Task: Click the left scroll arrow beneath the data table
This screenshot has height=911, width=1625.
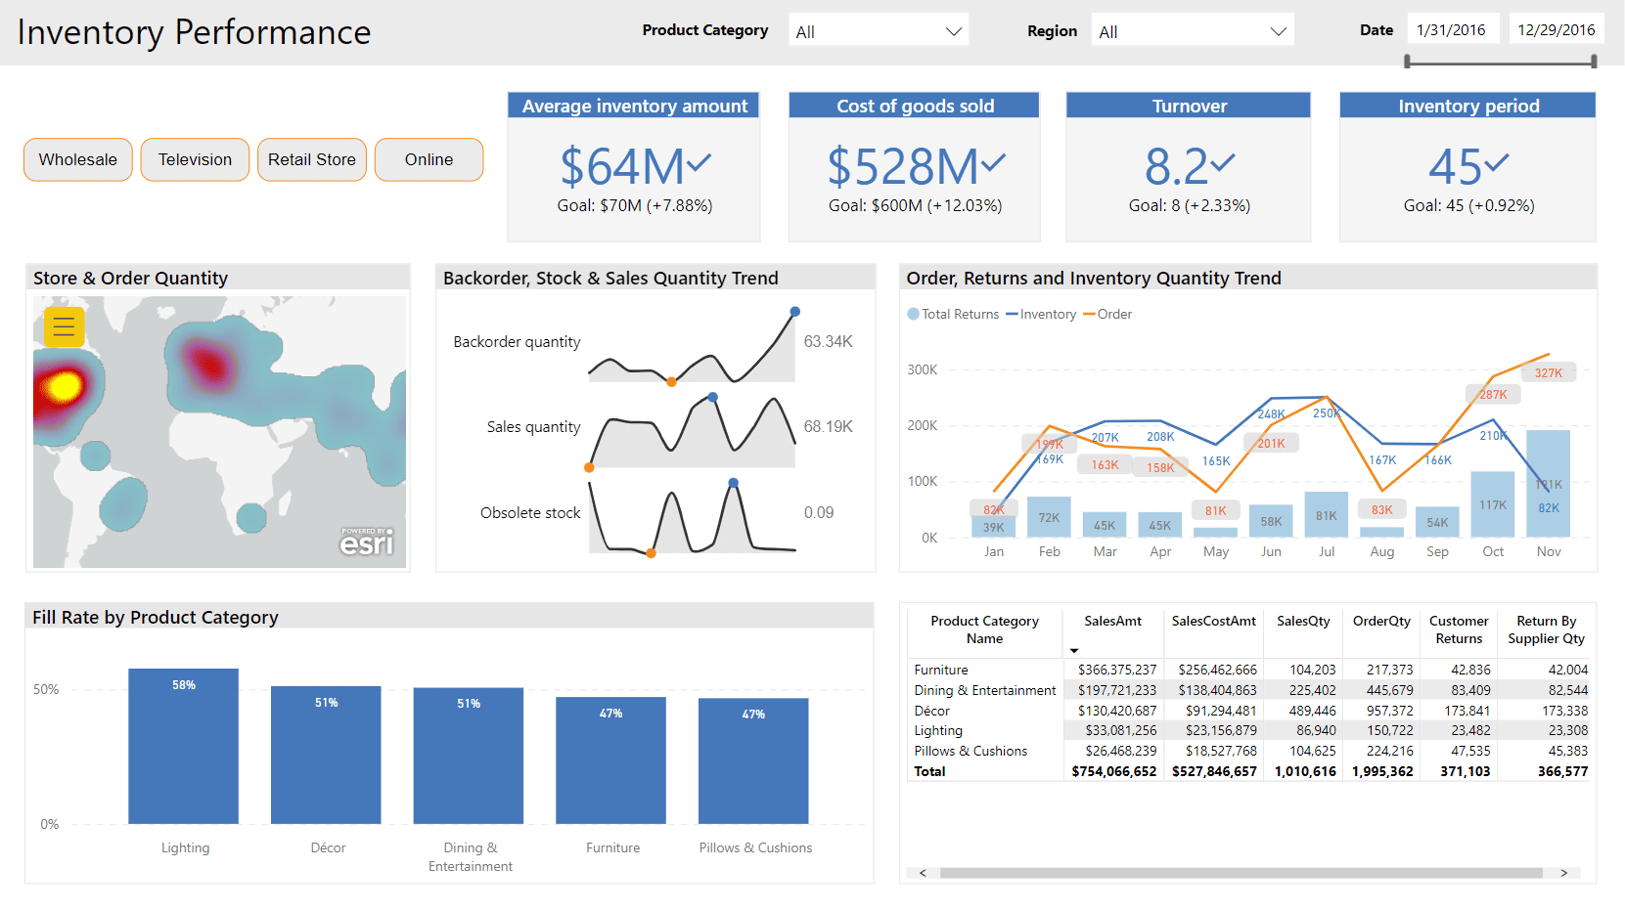Action: (x=921, y=872)
